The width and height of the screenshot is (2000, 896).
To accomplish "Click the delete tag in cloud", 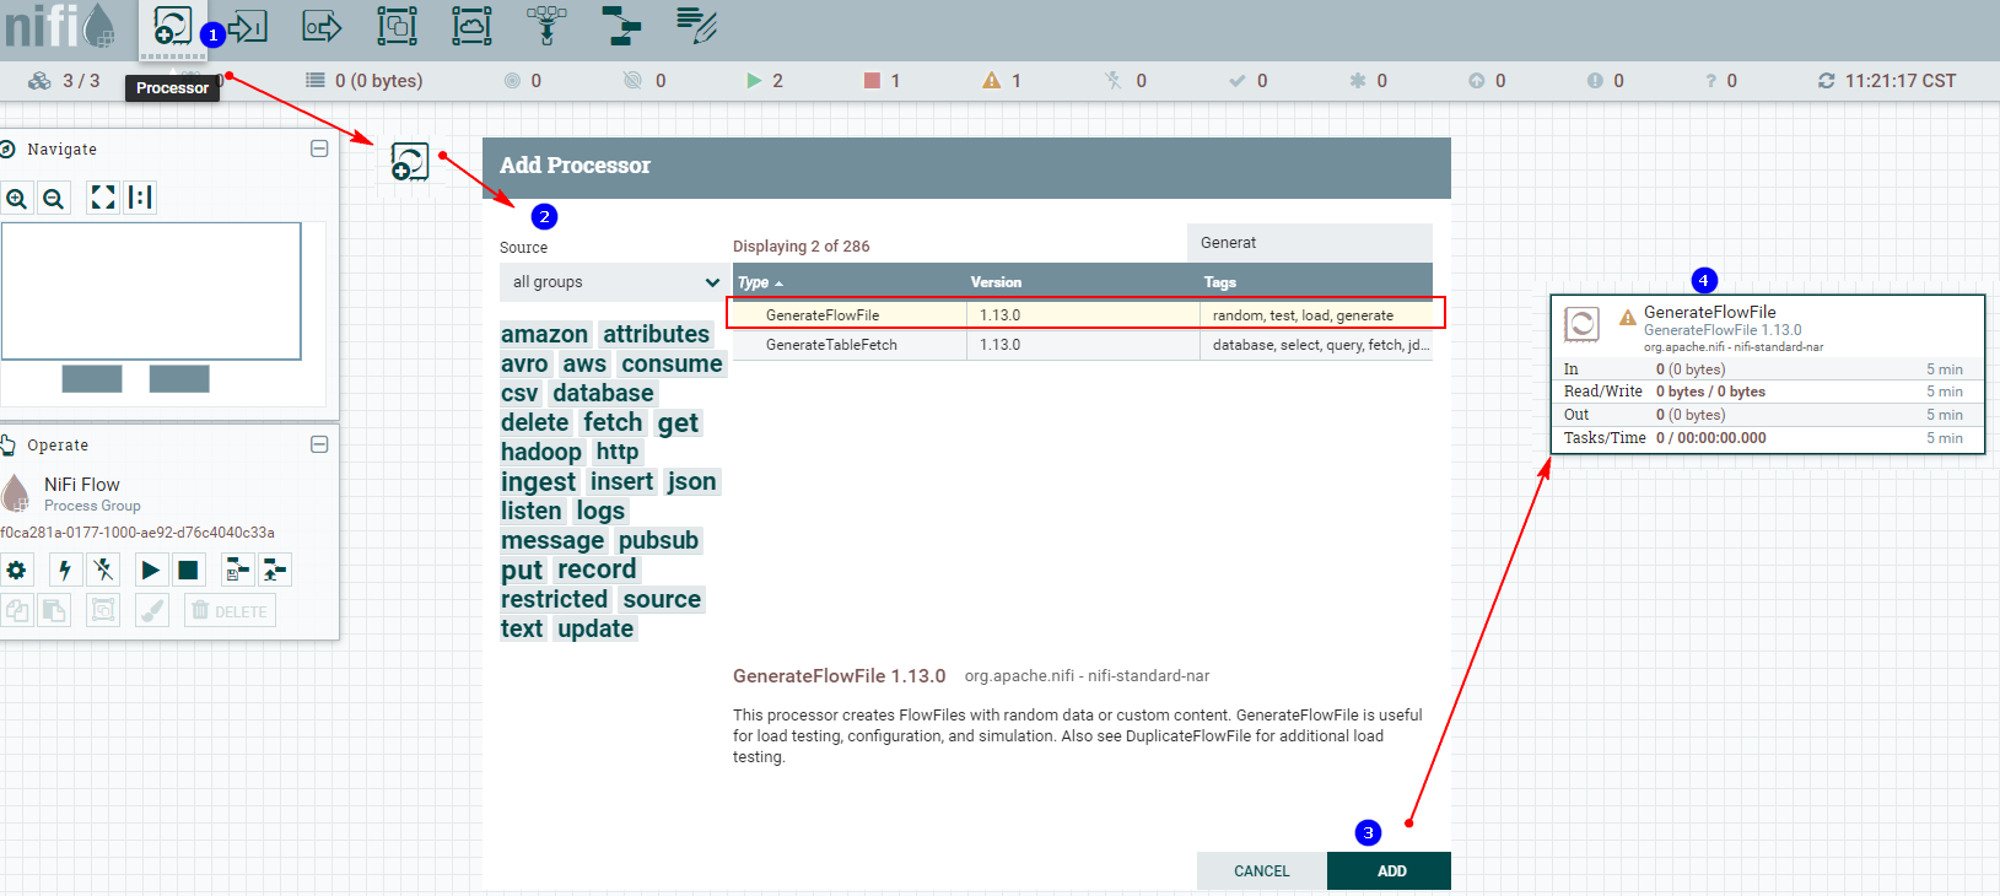I will pos(535,423).
